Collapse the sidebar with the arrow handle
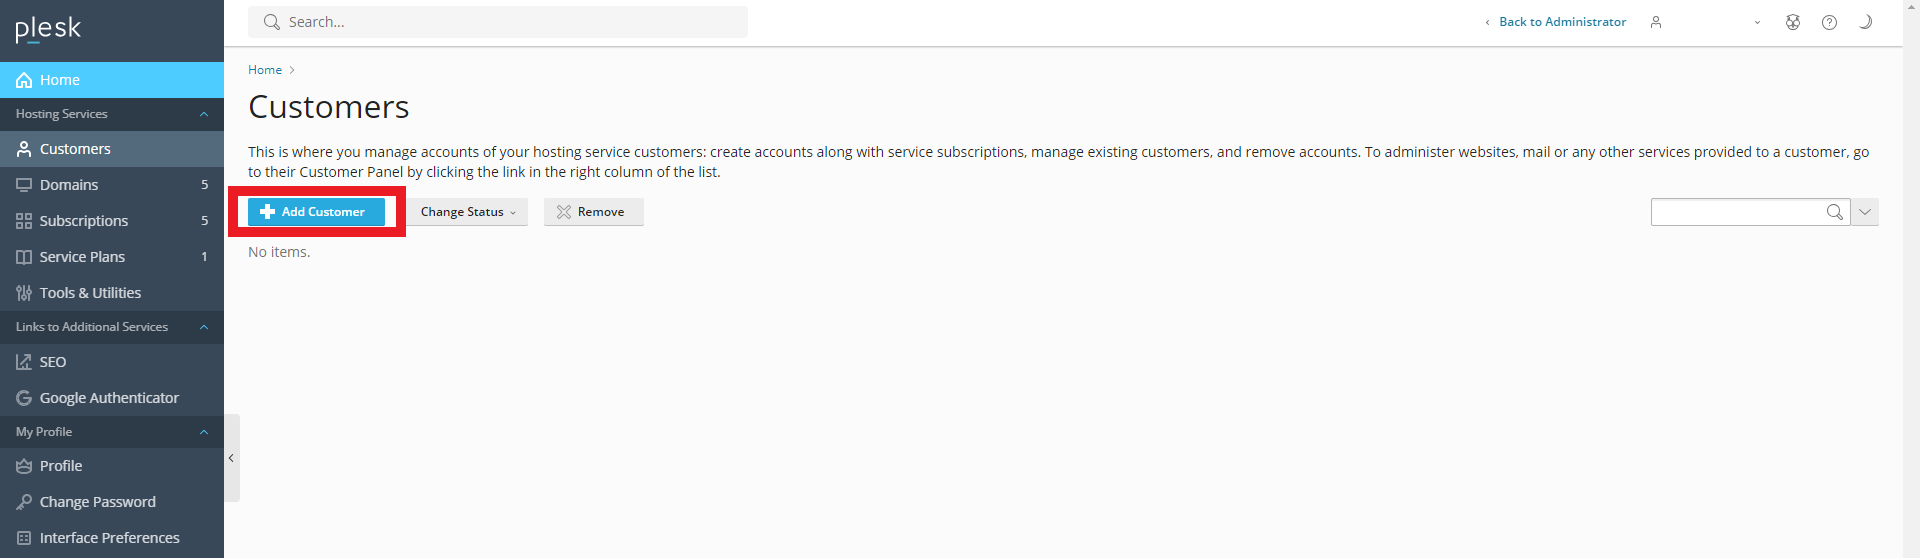Image resolution: width=1920 pixels, height=558 pixels. (231, 458)
